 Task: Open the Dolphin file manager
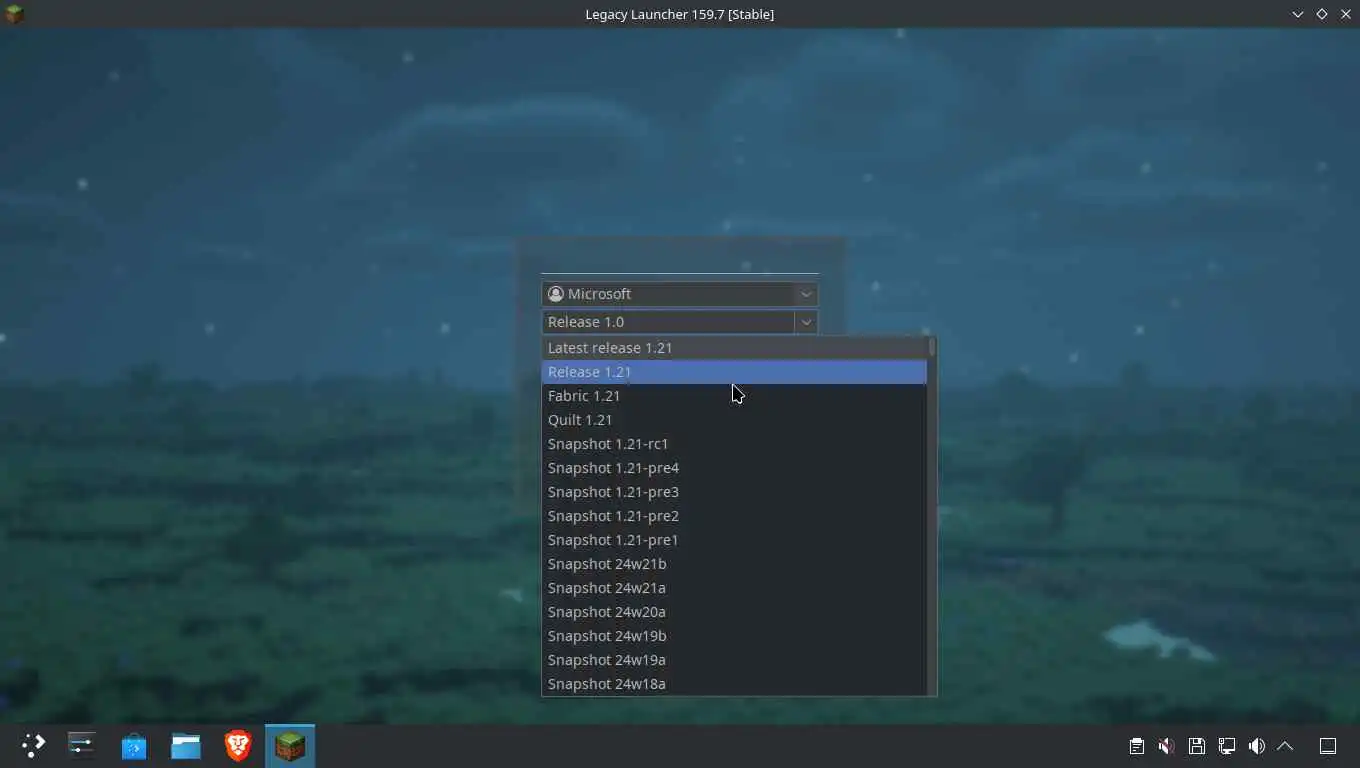click(x=186, y=745)
